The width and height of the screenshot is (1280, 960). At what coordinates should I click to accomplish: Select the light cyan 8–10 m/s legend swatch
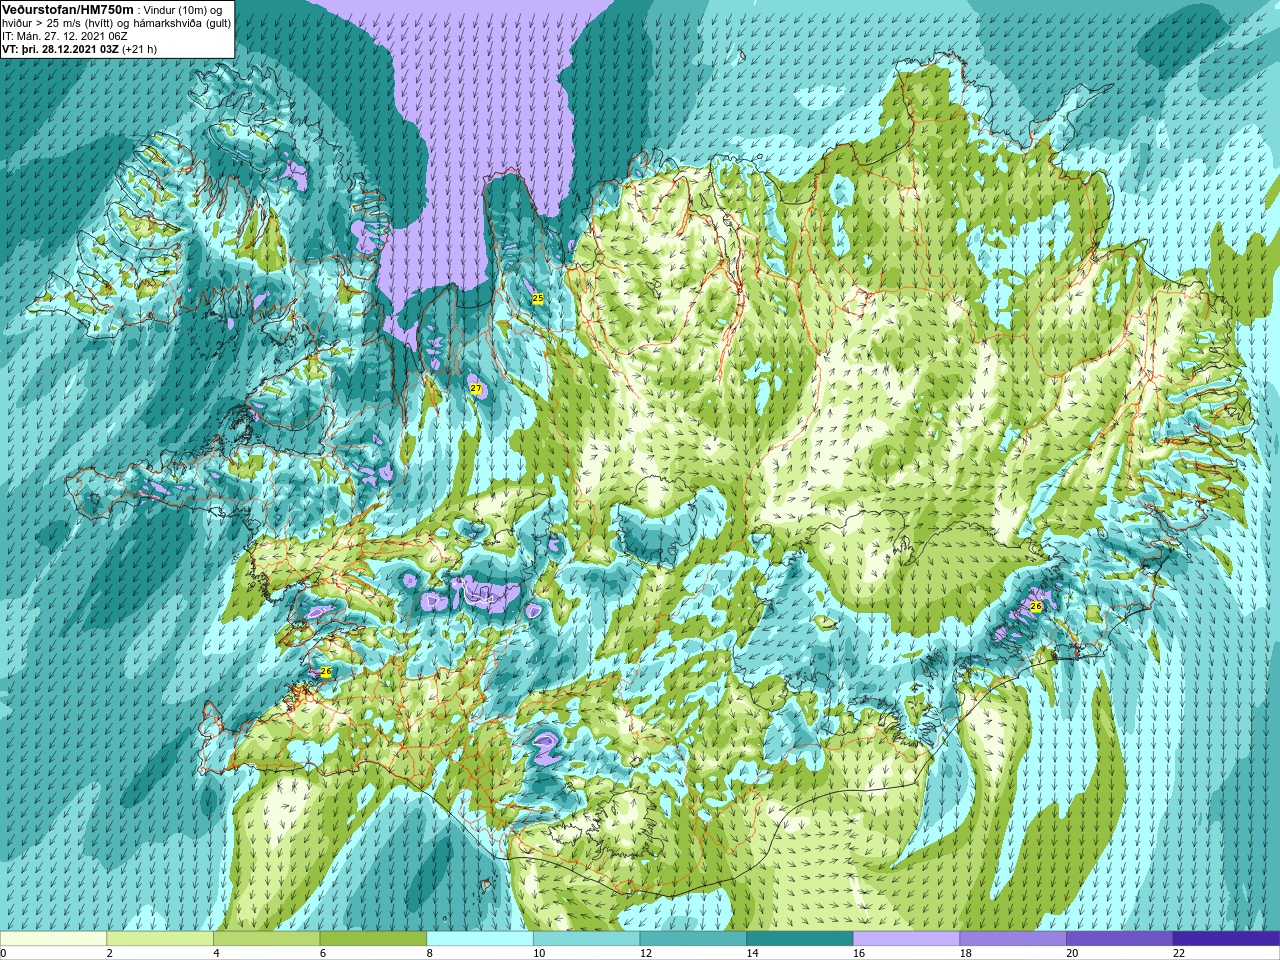point(480,939)
